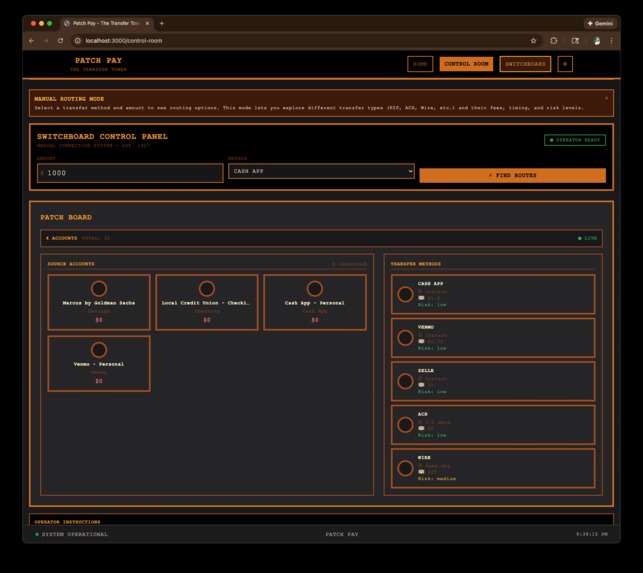The width and height of the screenshot is (643, 573).
Task: Click the browser profile avatar
Action: coord(597,41)
